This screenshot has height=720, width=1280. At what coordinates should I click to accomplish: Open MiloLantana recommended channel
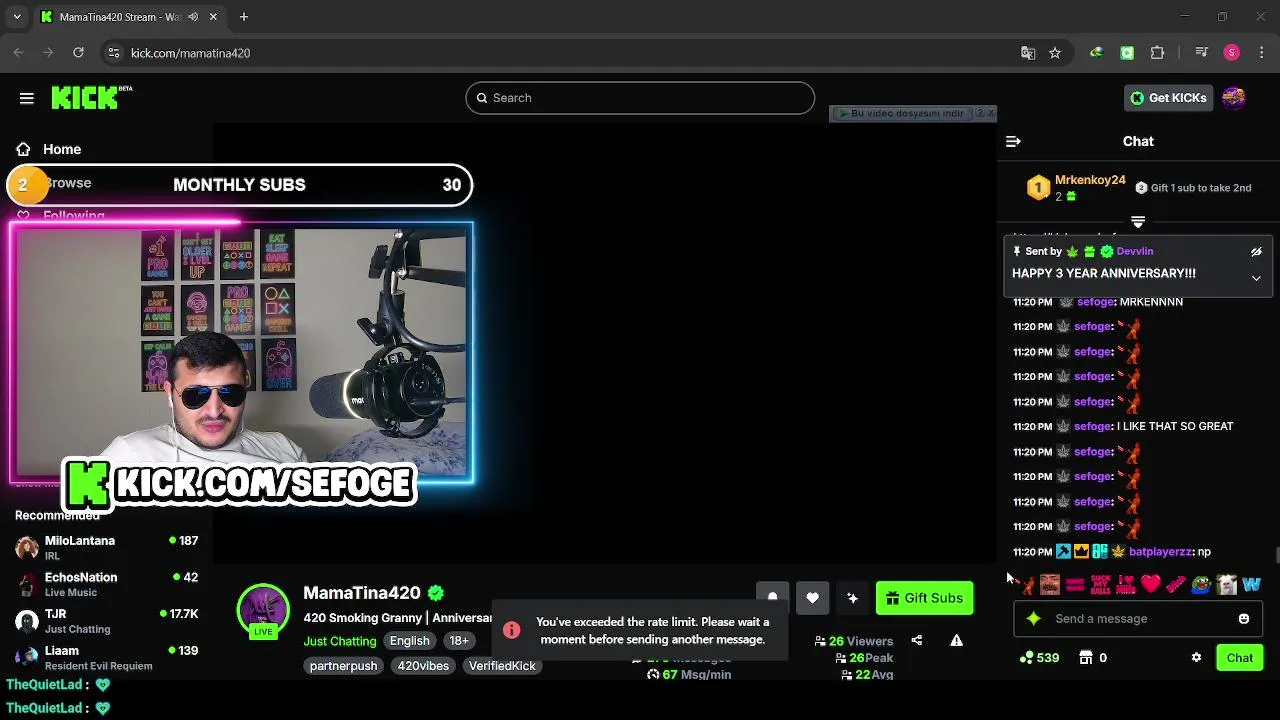point(106,547)
